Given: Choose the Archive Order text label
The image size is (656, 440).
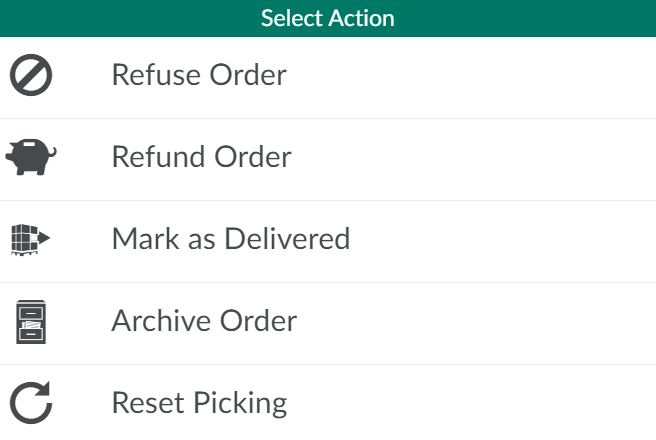Looking at the screenshot, I should tap(204, 321).
